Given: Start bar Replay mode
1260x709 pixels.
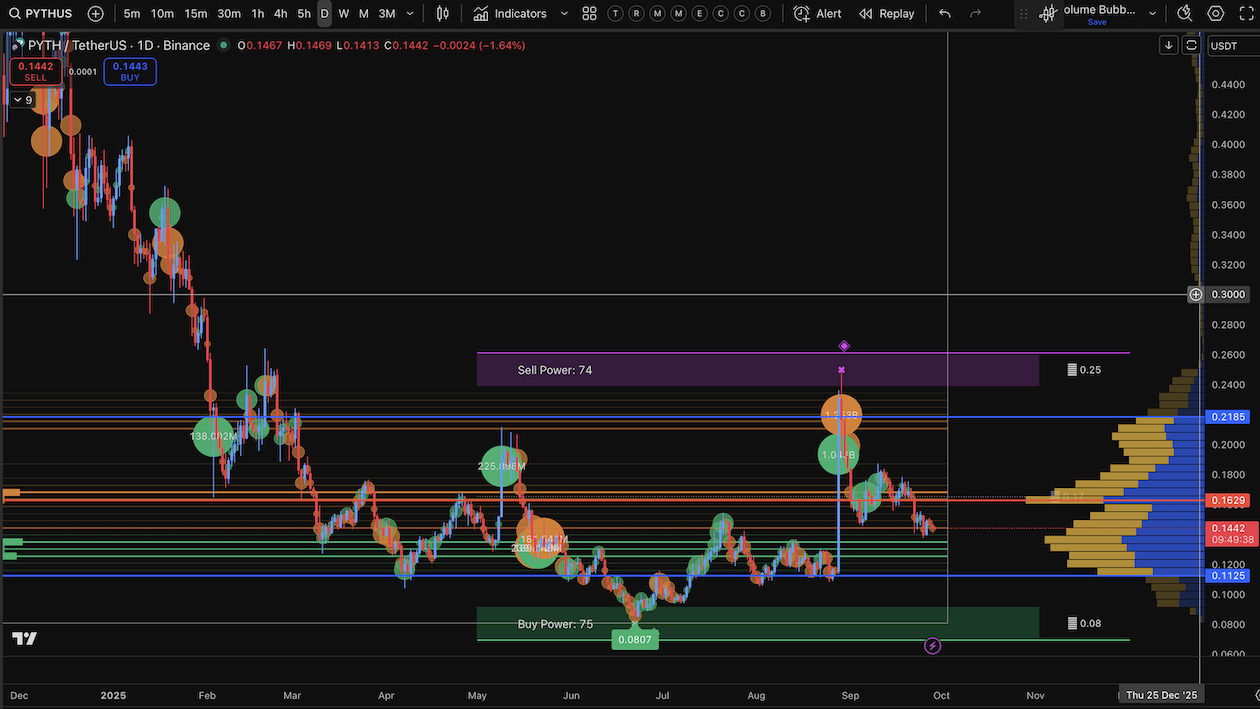Looking at the screenshot, I should (886, 13).
